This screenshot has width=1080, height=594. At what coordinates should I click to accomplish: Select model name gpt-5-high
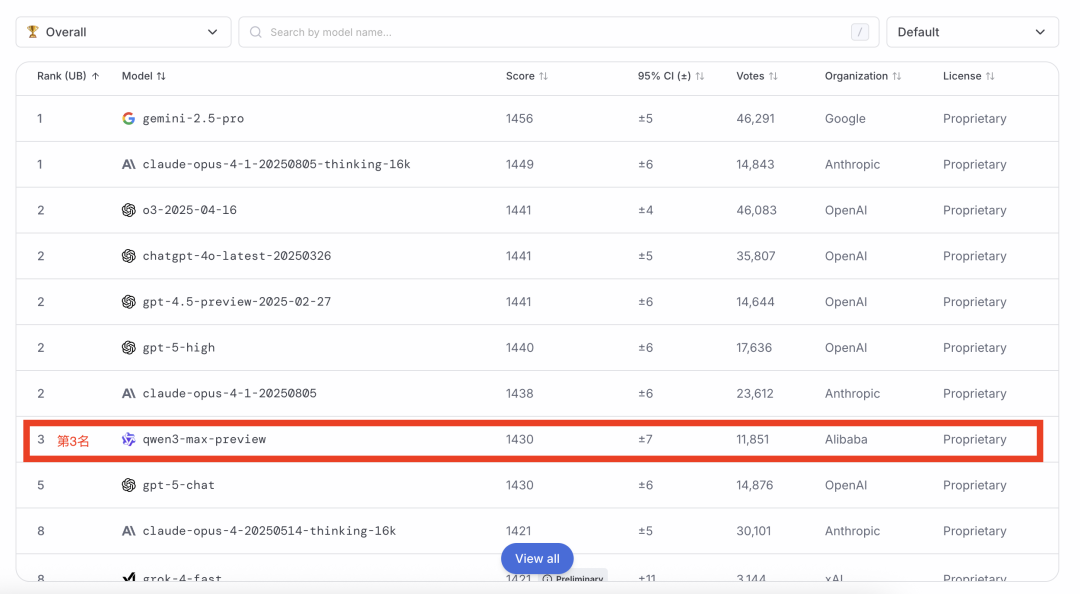(179, 347)
